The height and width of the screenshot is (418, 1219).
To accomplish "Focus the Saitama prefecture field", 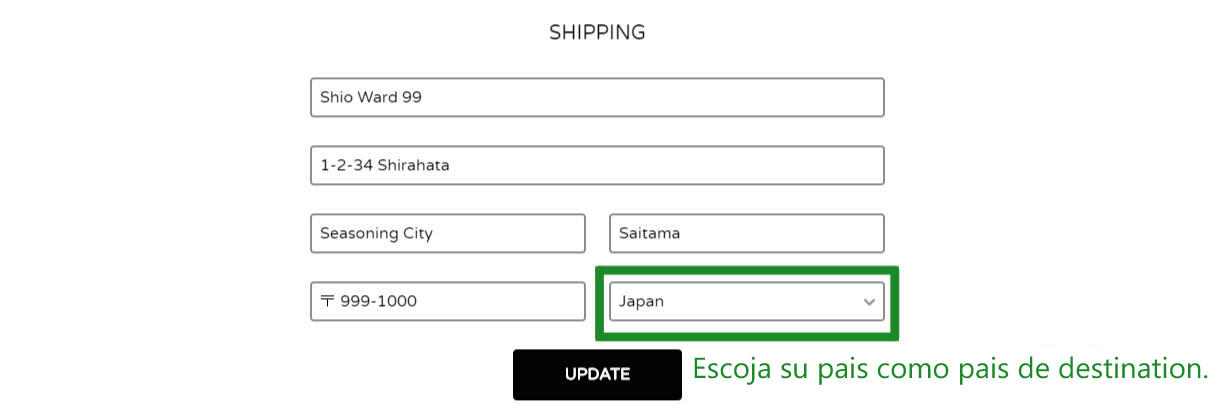I will coord(746,234).
